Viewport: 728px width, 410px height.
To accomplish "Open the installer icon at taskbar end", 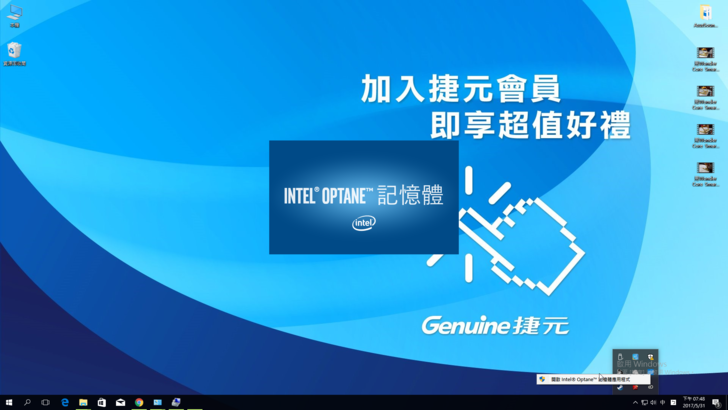I will coord(176,403).
